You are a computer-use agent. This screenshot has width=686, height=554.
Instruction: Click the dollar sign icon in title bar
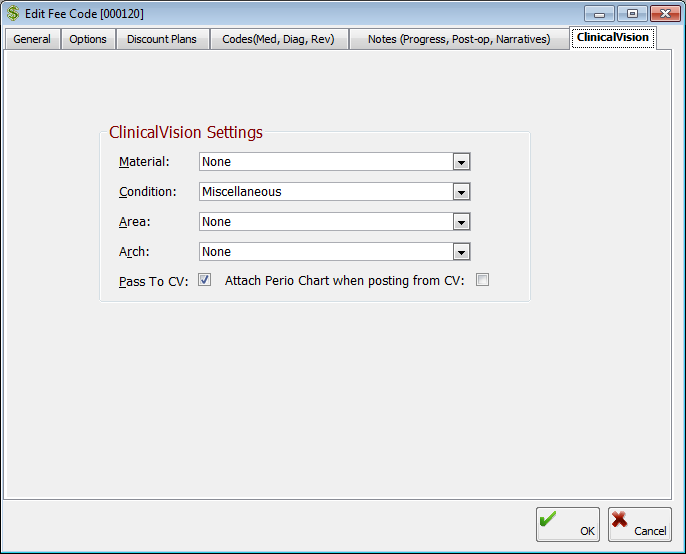[14, 13]
